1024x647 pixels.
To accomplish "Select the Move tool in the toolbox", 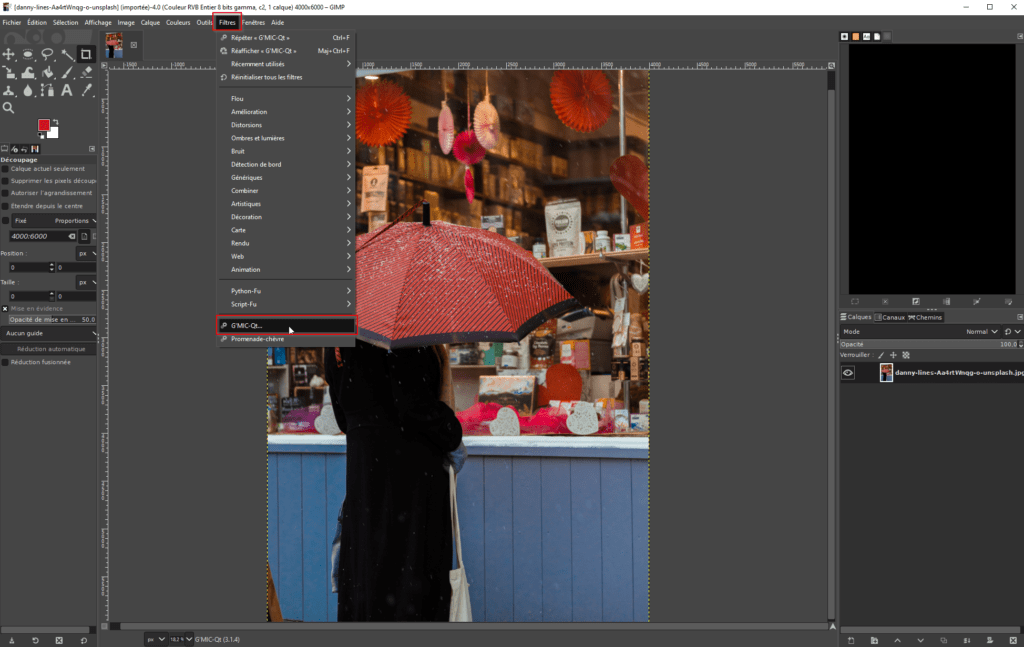I will [x=9, y=54].
